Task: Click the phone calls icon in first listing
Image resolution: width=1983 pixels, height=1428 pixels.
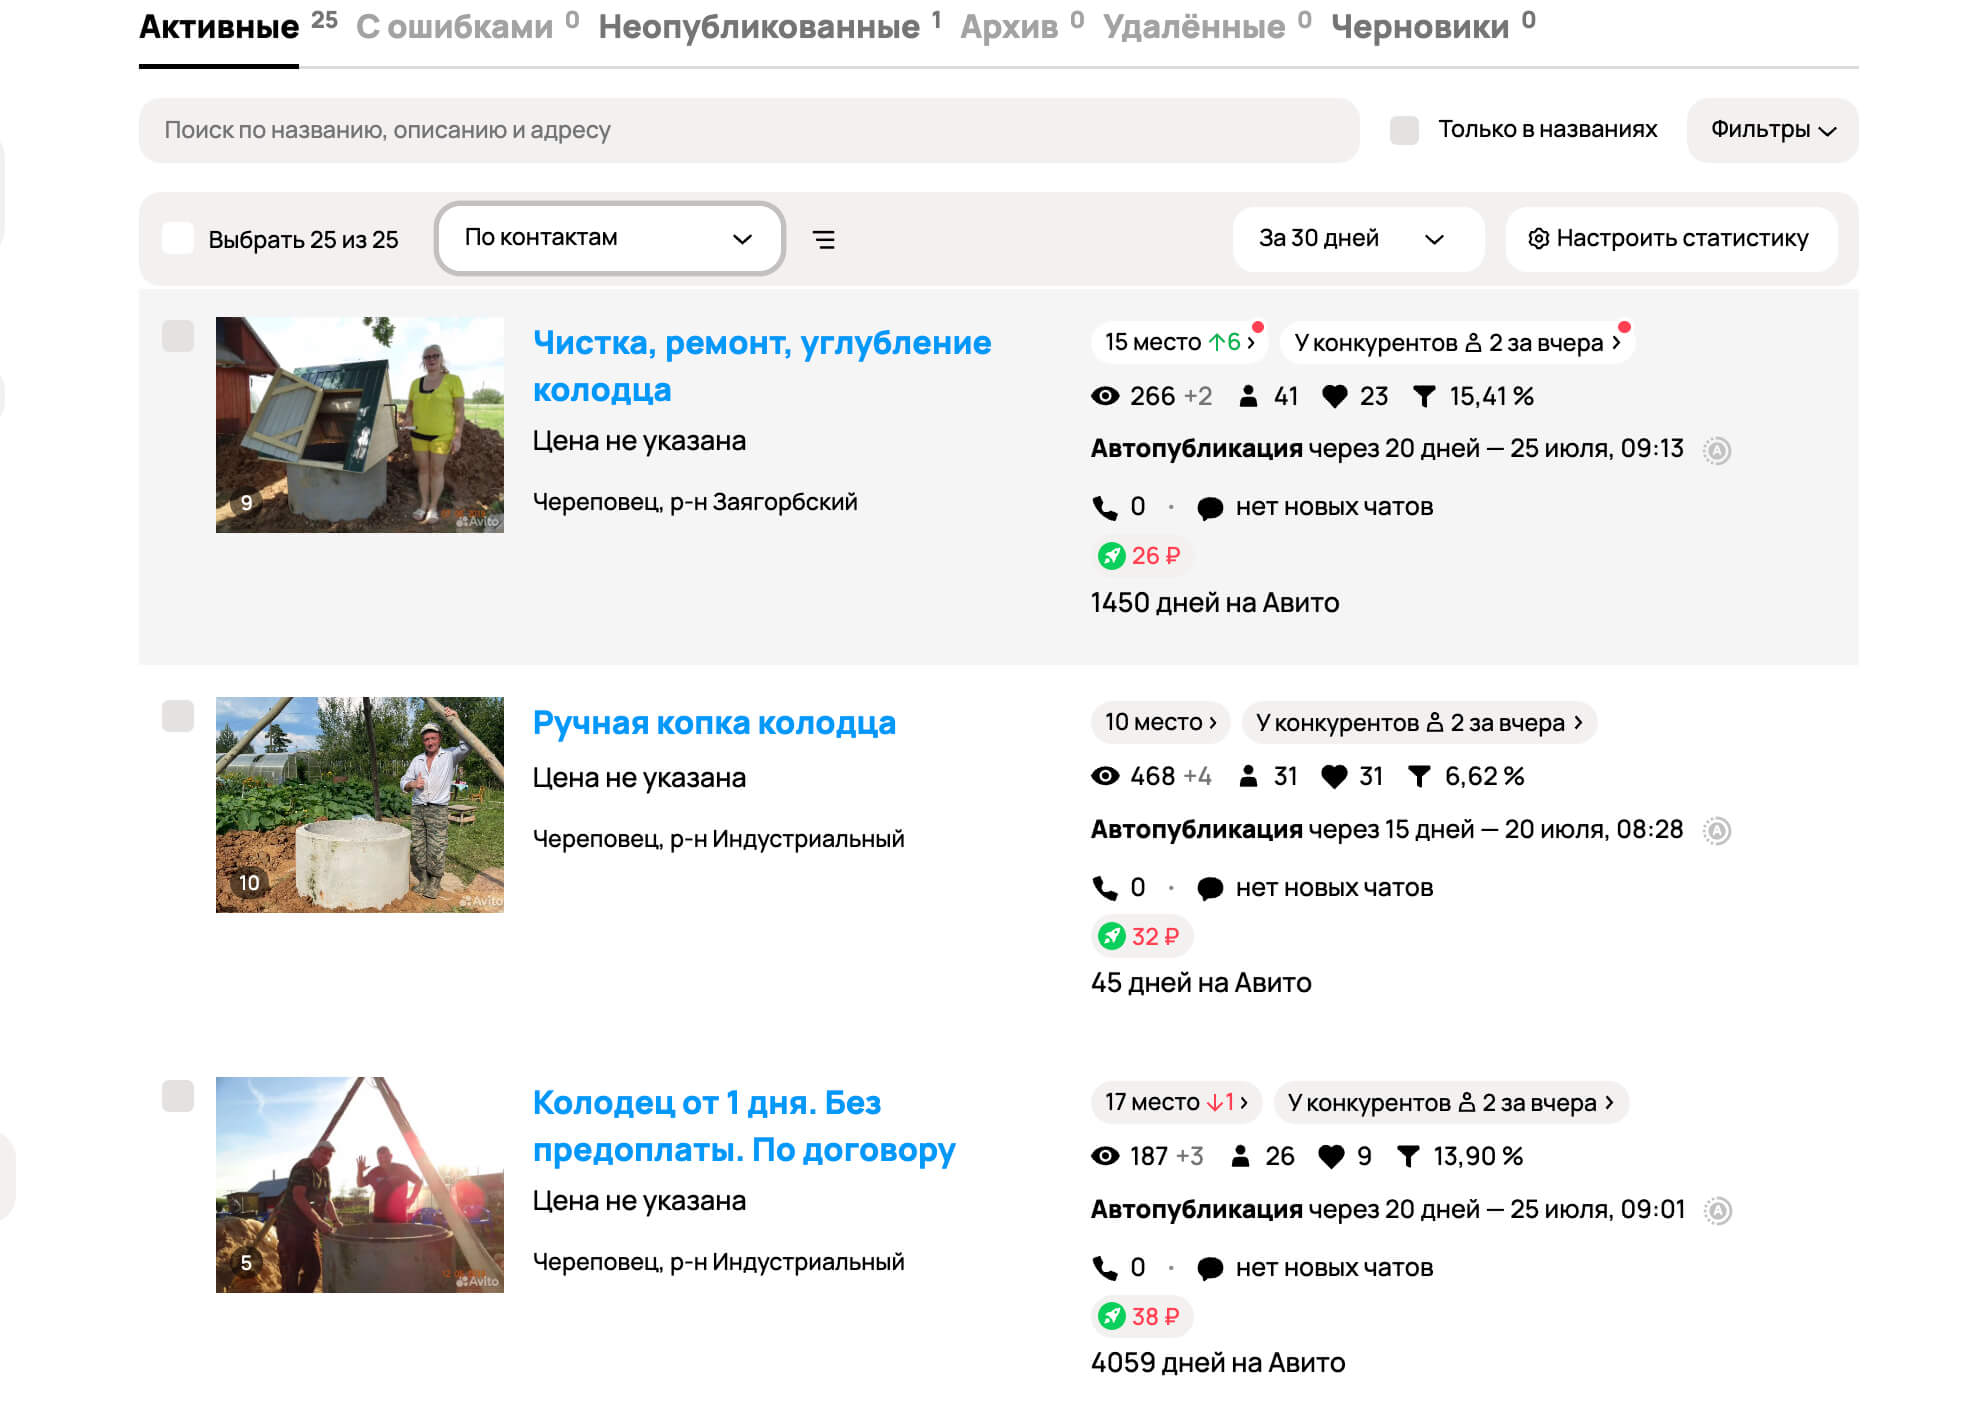Action: pyautogui.click(x=1105, y=508)
